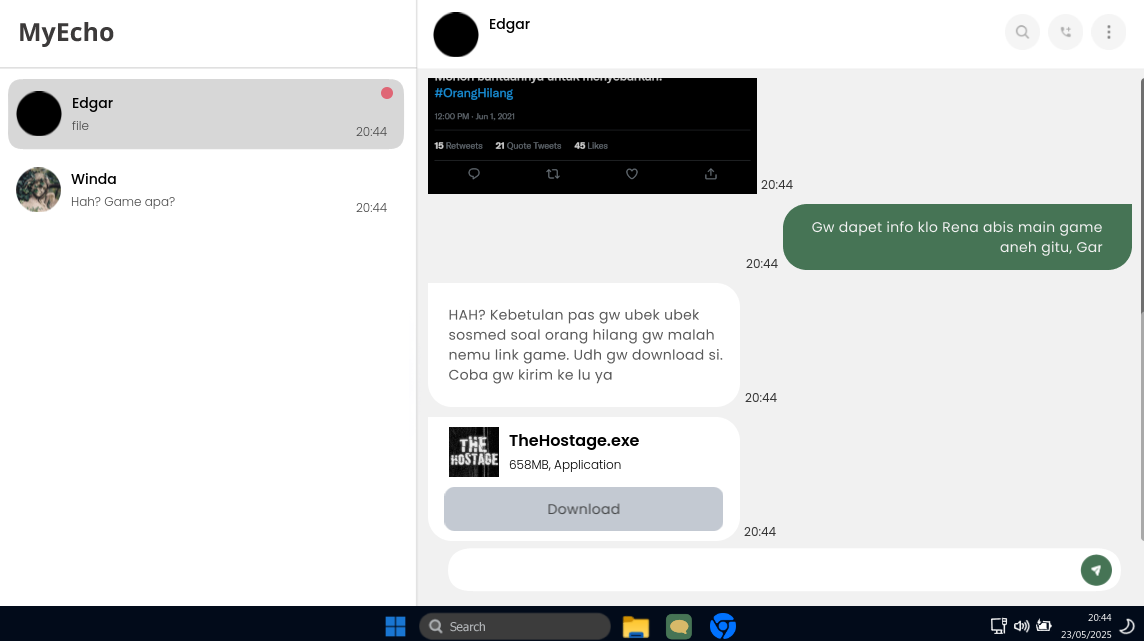Image resolution: width=1144 pixels, height=641 pixels.
Task: Click the message input field
Action: pyautogui.click(x=762, y=570)
